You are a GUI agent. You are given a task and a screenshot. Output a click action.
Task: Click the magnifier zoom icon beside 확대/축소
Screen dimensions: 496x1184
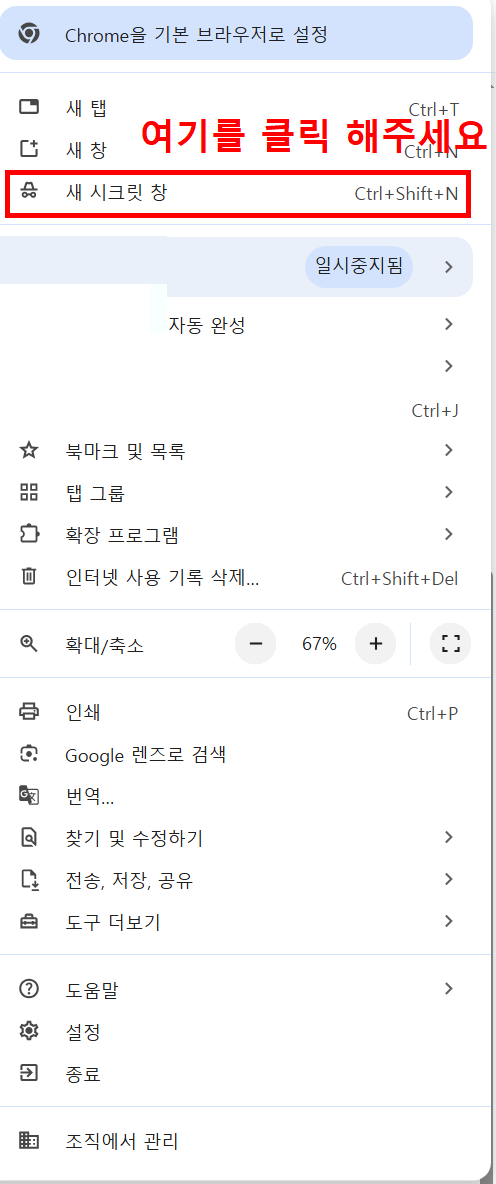(29, 643)
